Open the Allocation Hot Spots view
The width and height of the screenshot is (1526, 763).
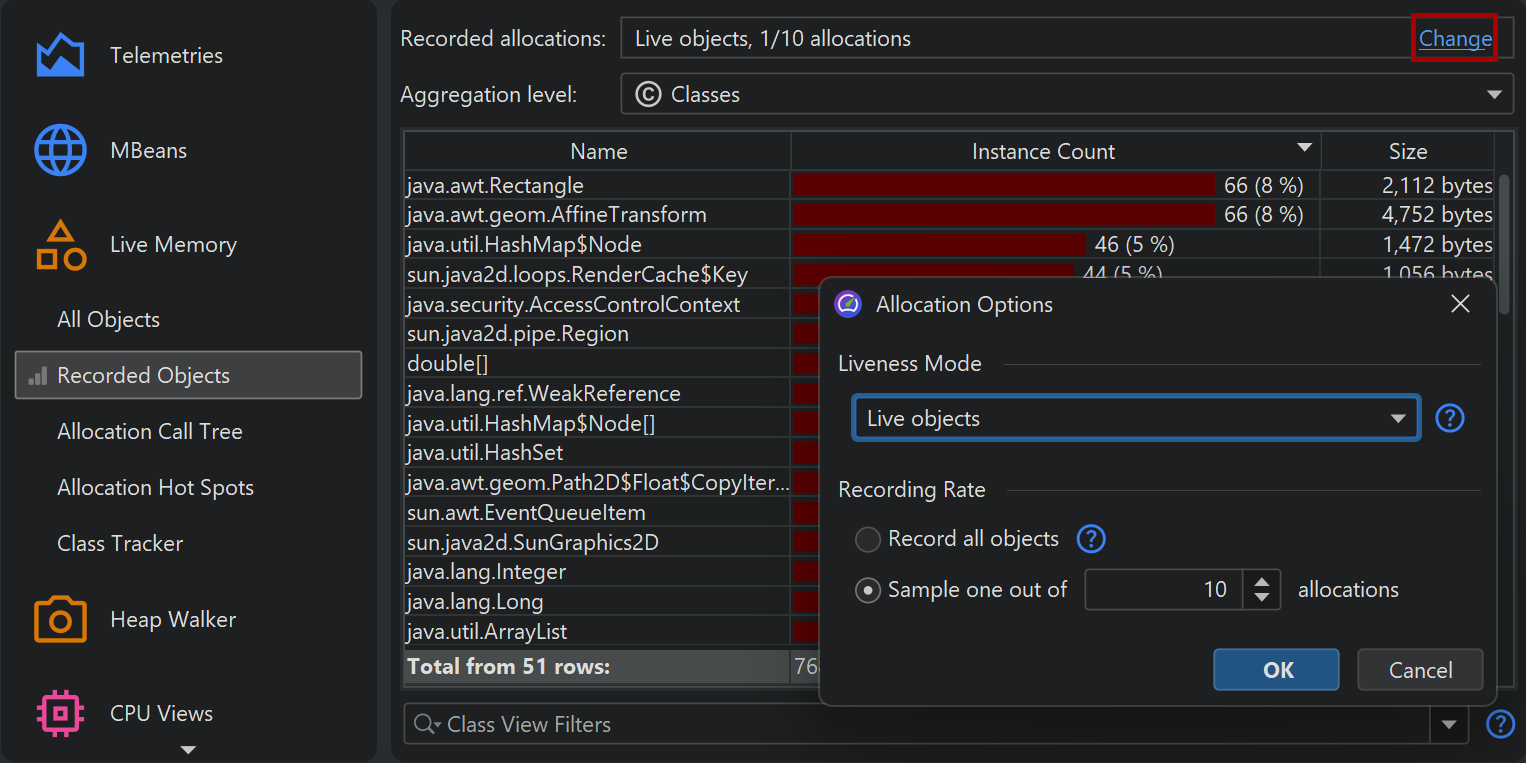point(155,488)
